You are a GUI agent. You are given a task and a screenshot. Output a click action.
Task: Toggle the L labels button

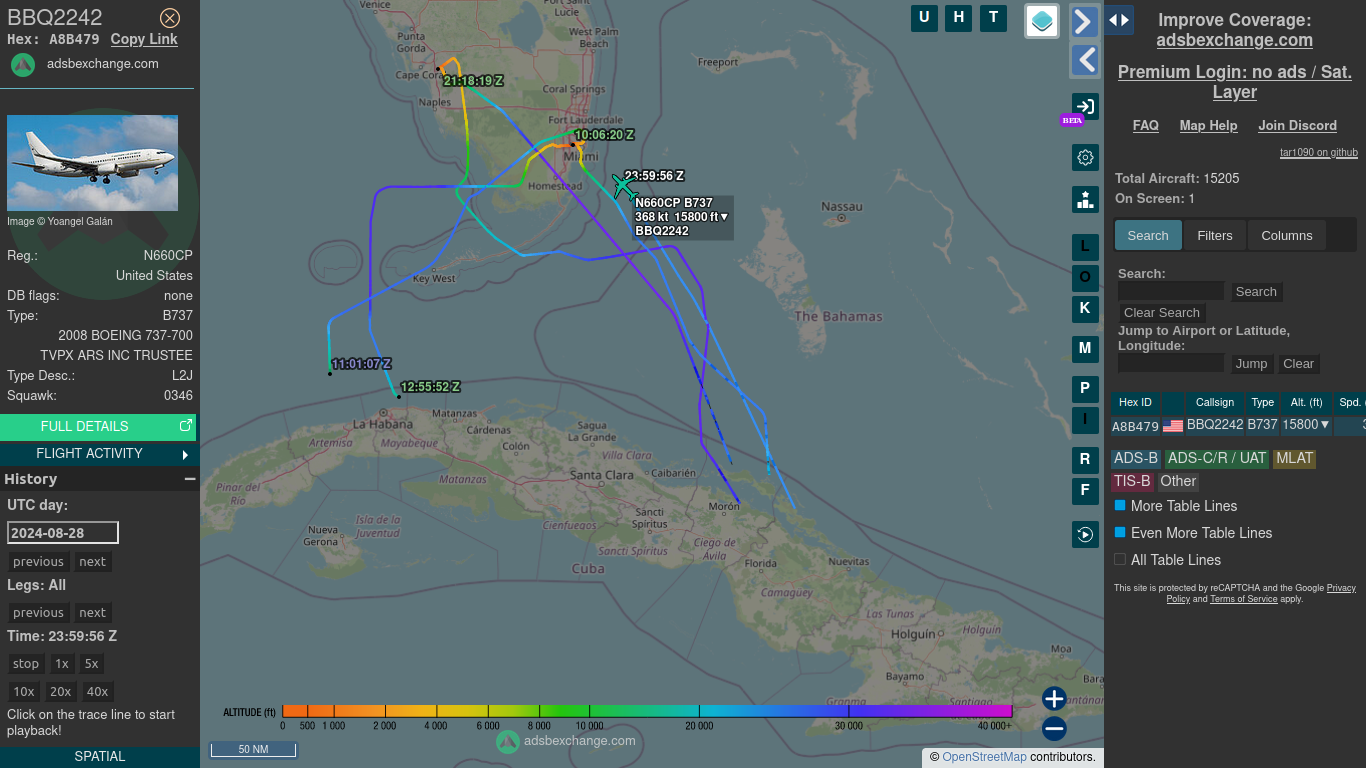pos(1085,246)
